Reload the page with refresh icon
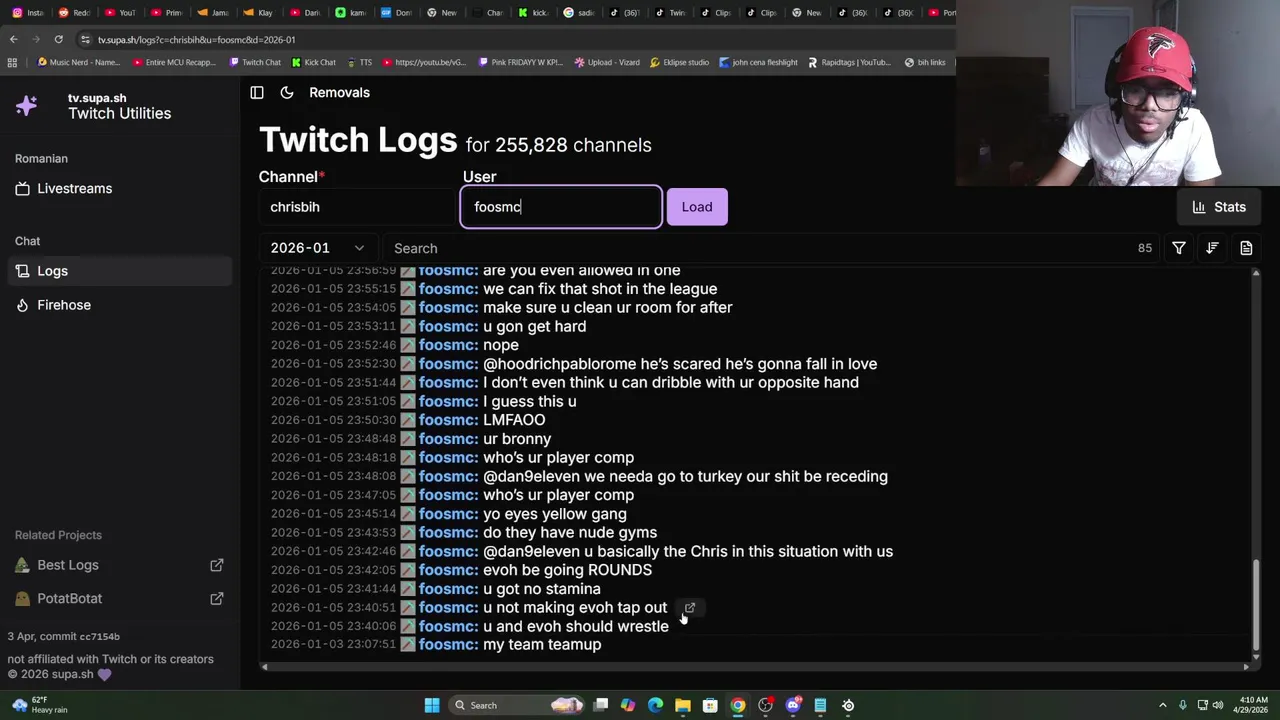This screenshot has height=720, width=1280. 58,39
